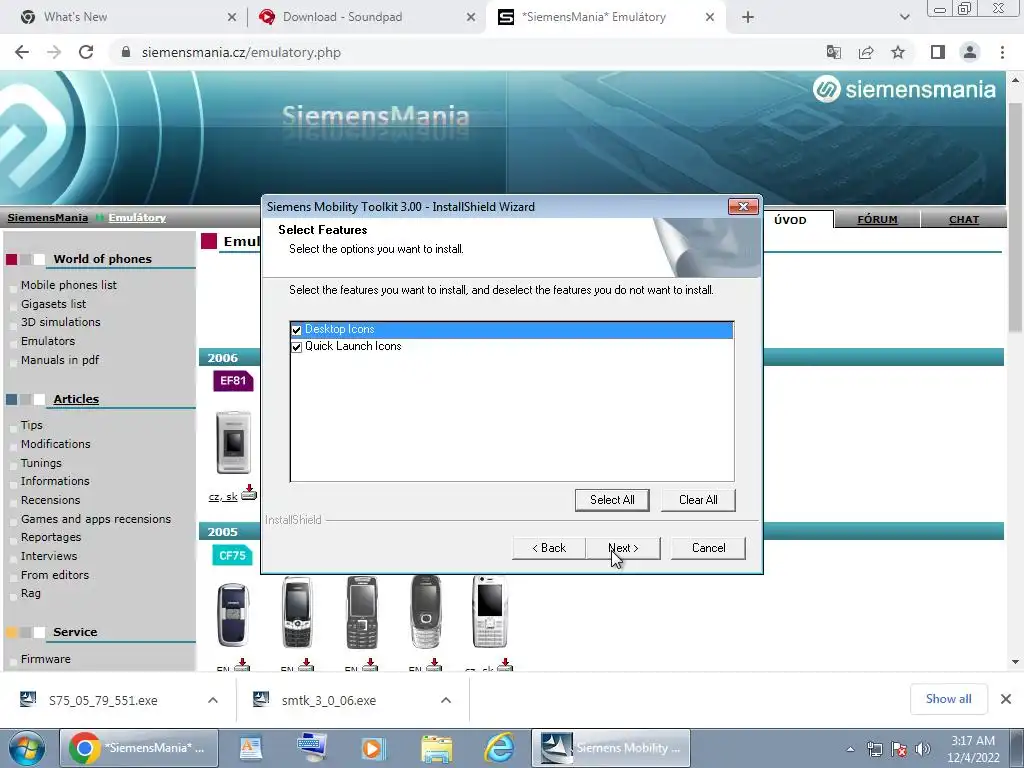The height and width of the screenshot is (768, 1024).
Task: Open the tab search dropdown arrow
Action: (x=904, y=17)
